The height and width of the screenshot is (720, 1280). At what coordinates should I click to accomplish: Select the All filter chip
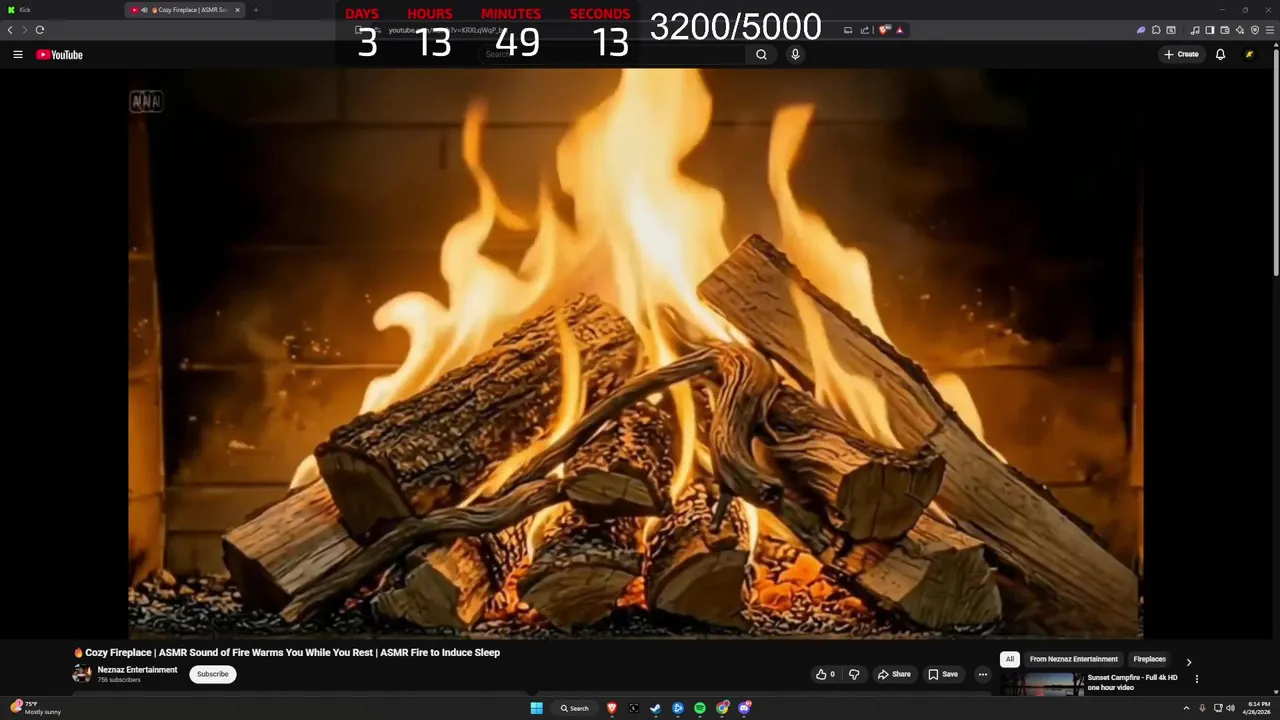tap(1010, 660)
